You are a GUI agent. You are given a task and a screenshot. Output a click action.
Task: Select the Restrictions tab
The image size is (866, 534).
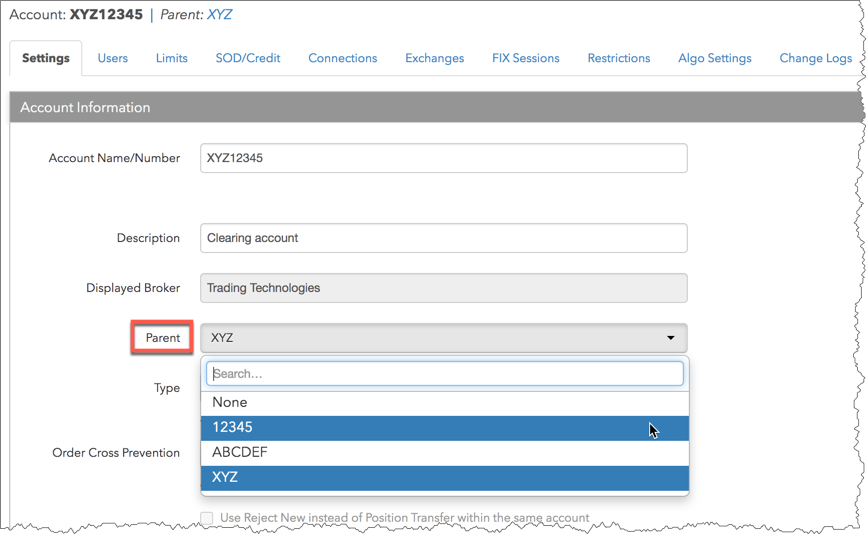point(618,58)
